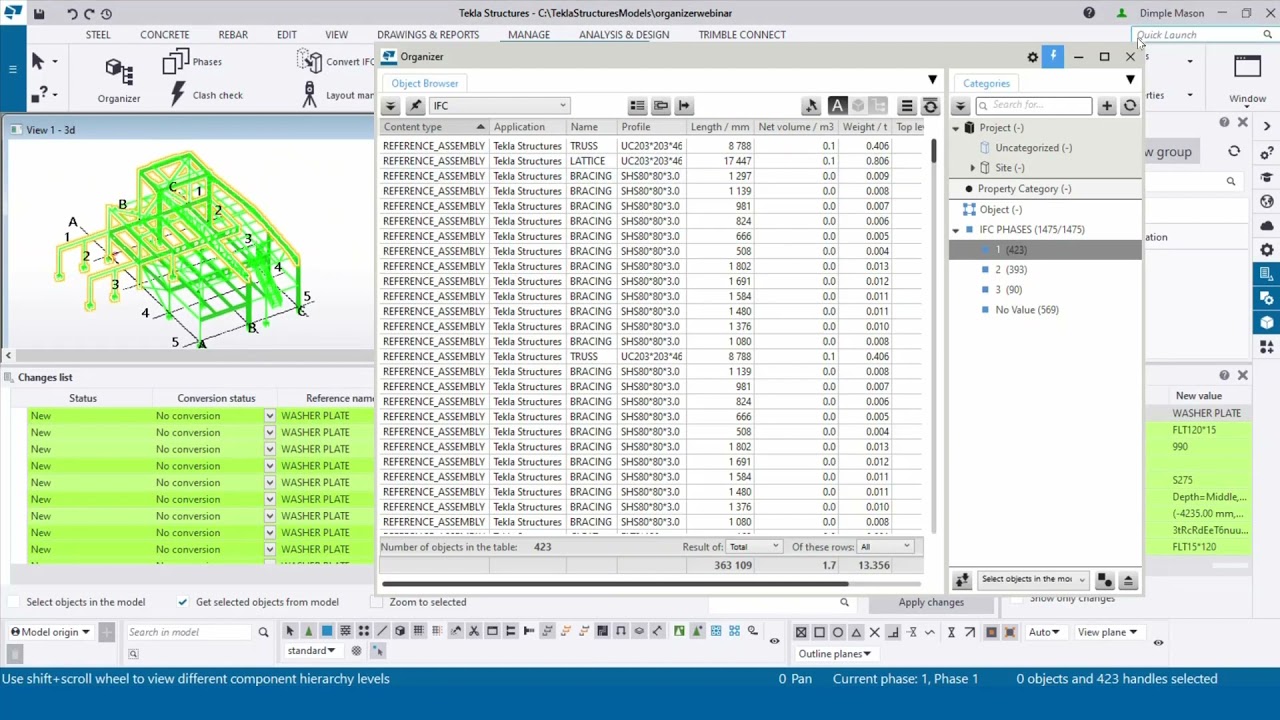Add a new category with the plus icon
Image resolution: width=1280 pixels, height=720 pixels.
[1106, 106]
